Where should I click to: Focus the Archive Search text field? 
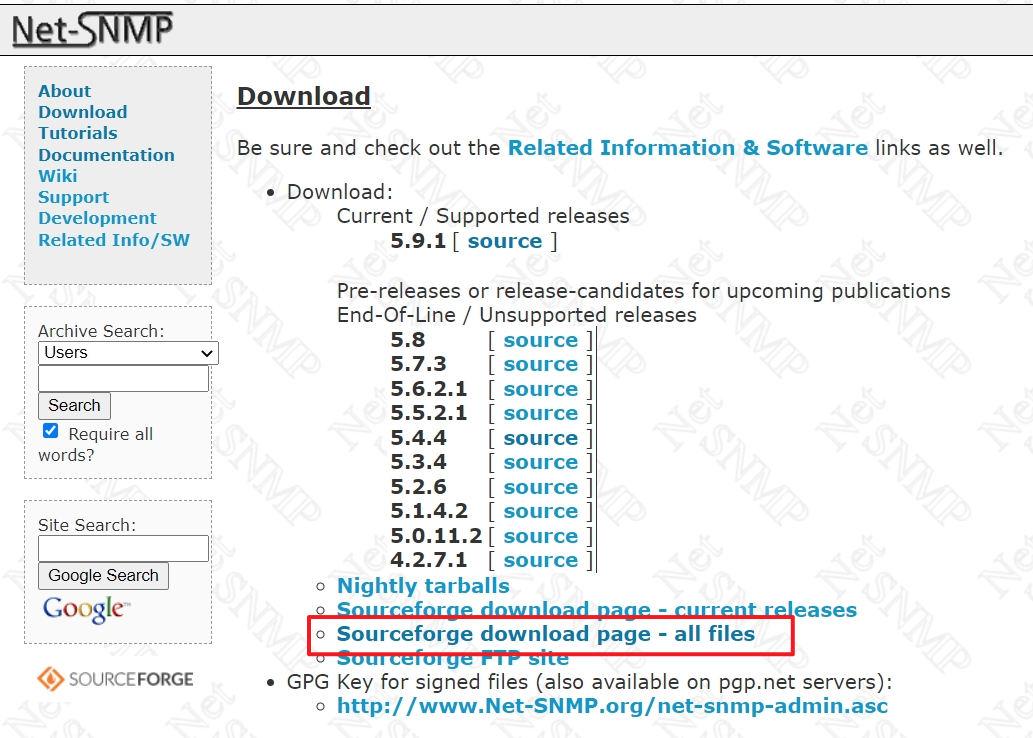click(x=124, y=379)
